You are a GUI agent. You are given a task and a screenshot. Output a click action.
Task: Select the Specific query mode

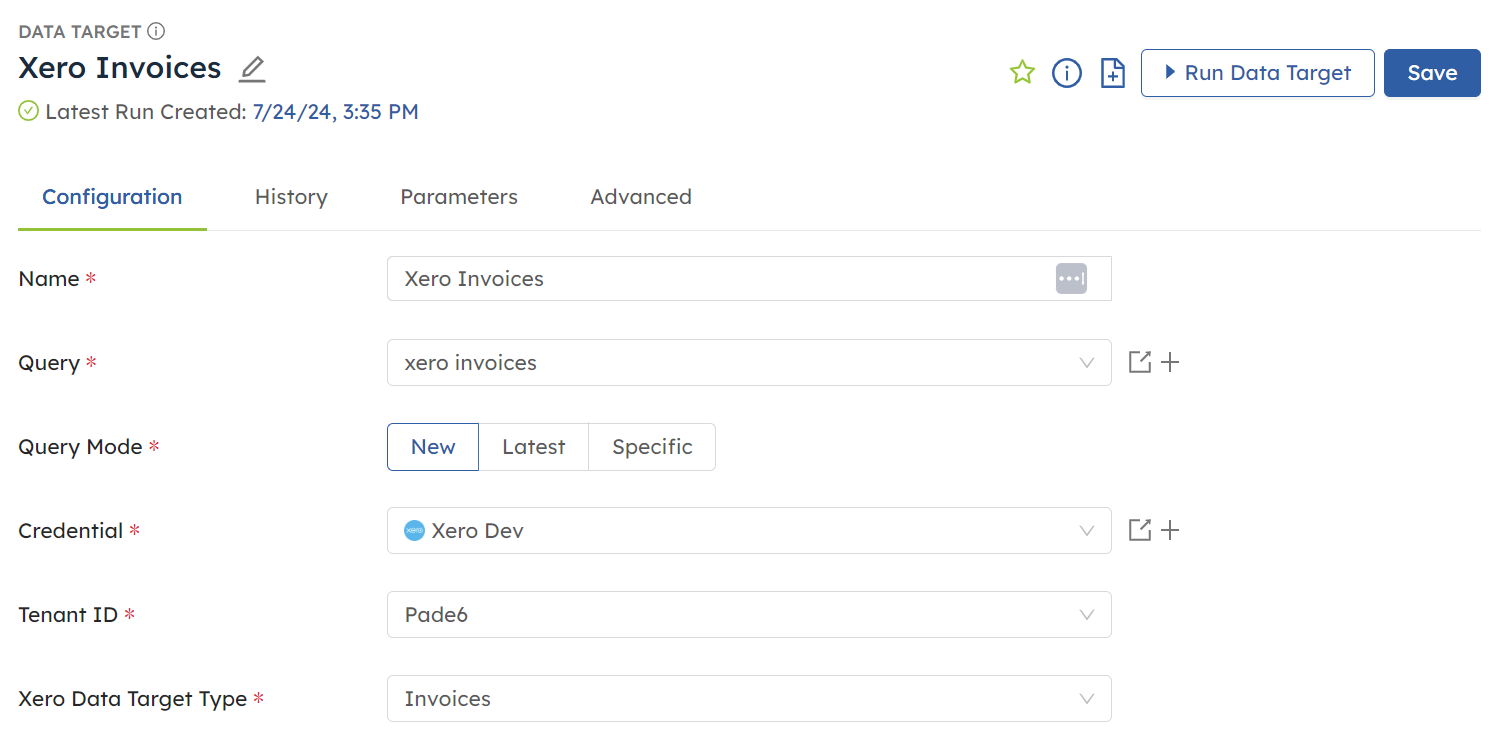tap(652, 447)
